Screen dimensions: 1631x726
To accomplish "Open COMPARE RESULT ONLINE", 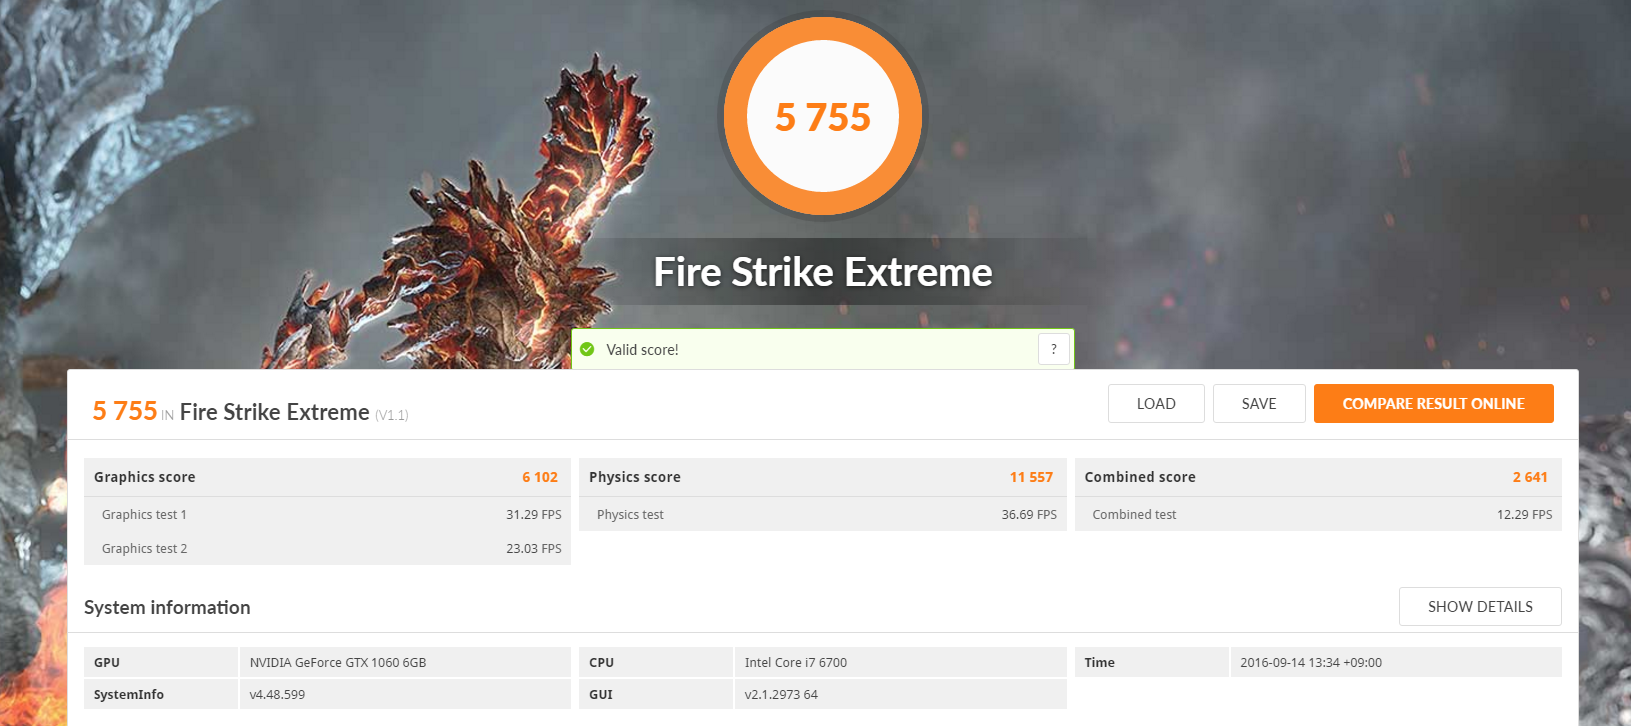I will 1433,404.
